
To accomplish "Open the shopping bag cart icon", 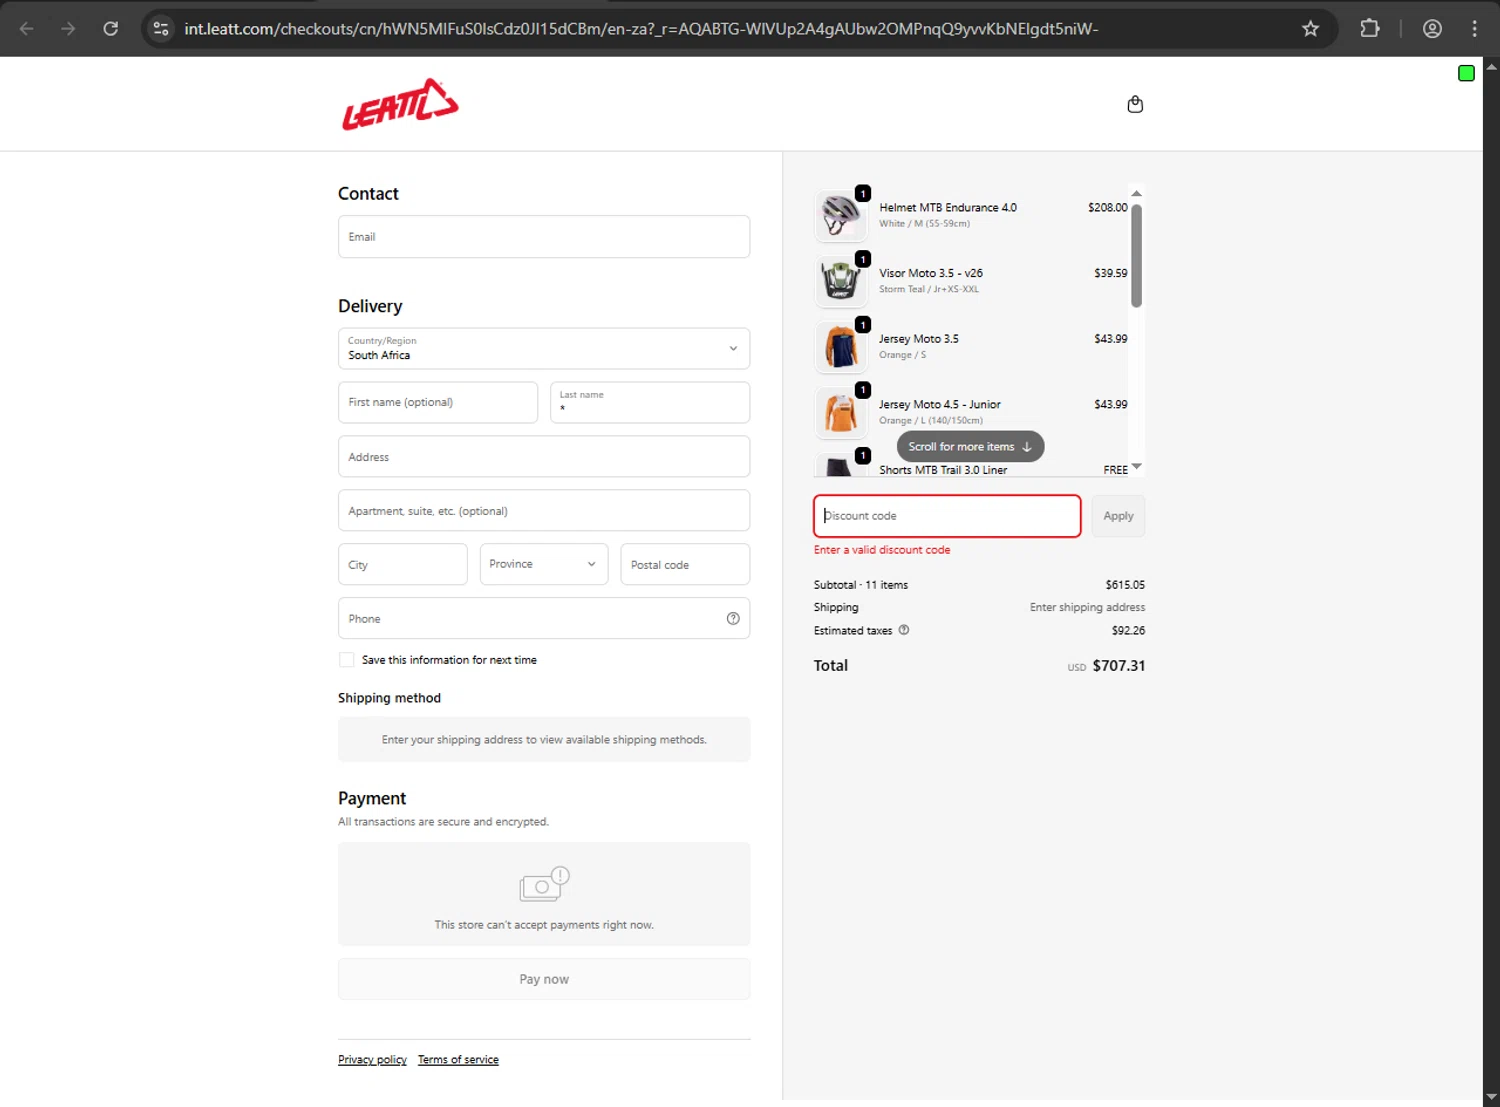I will [x=1135, y=104].
